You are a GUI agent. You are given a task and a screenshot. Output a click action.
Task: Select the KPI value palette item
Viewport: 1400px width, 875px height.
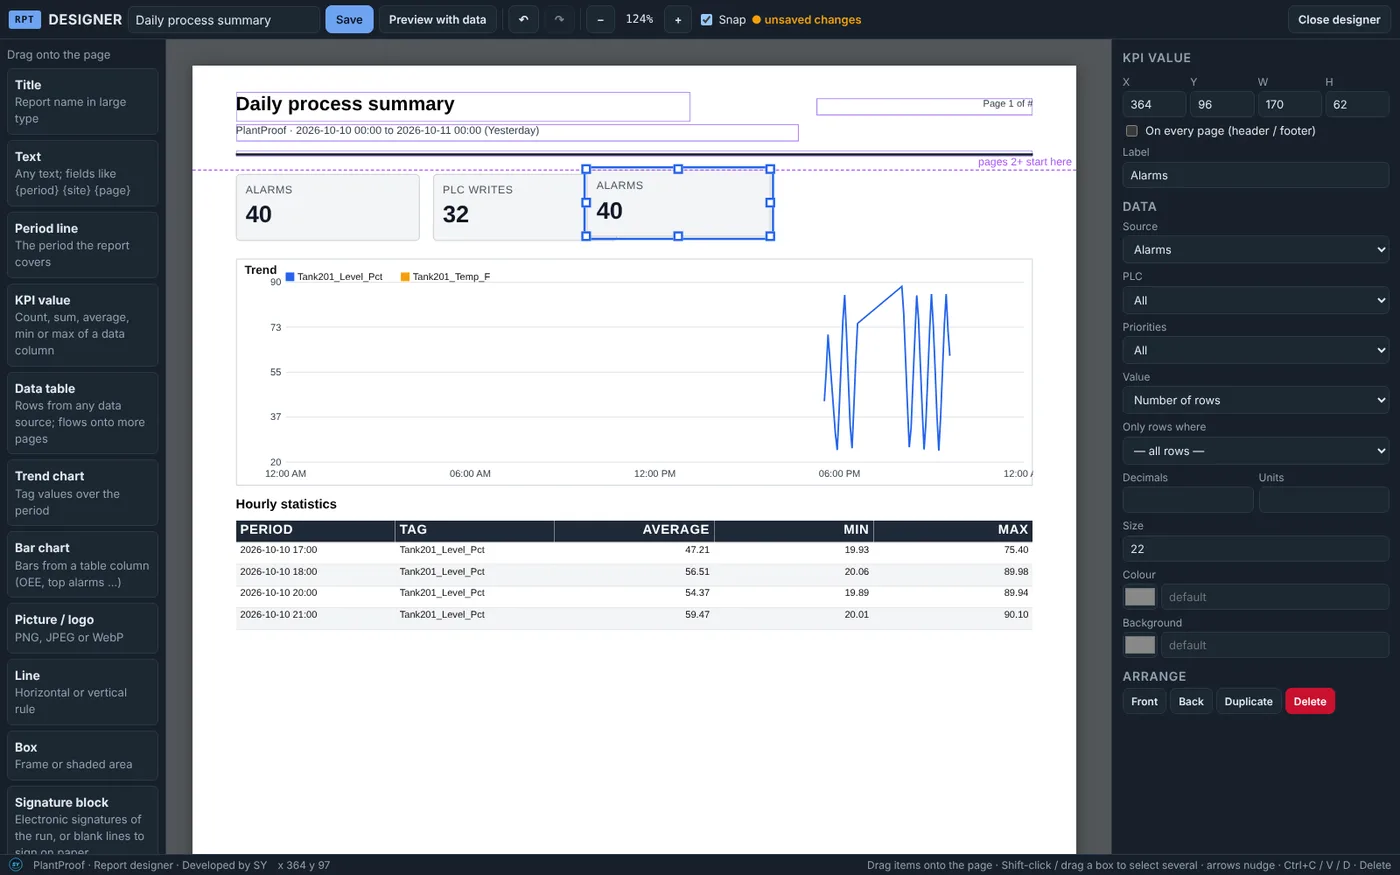point(82,325)
